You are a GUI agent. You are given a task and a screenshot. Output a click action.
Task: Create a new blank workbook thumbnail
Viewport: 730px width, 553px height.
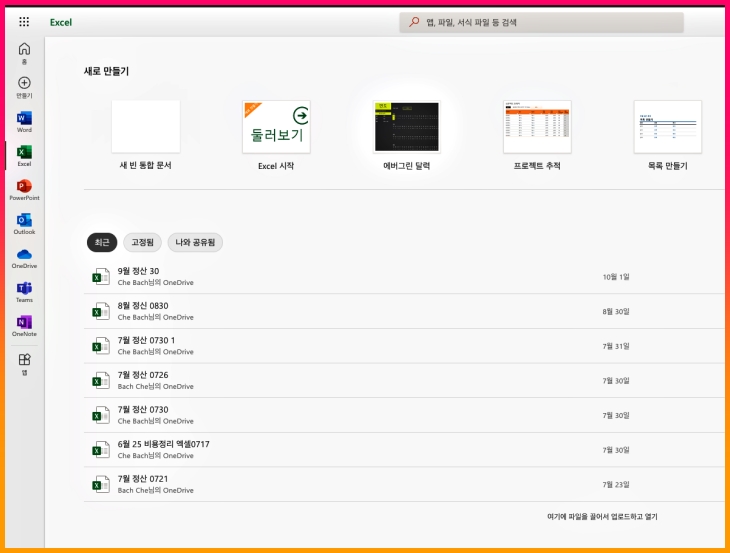pos(146,127)
